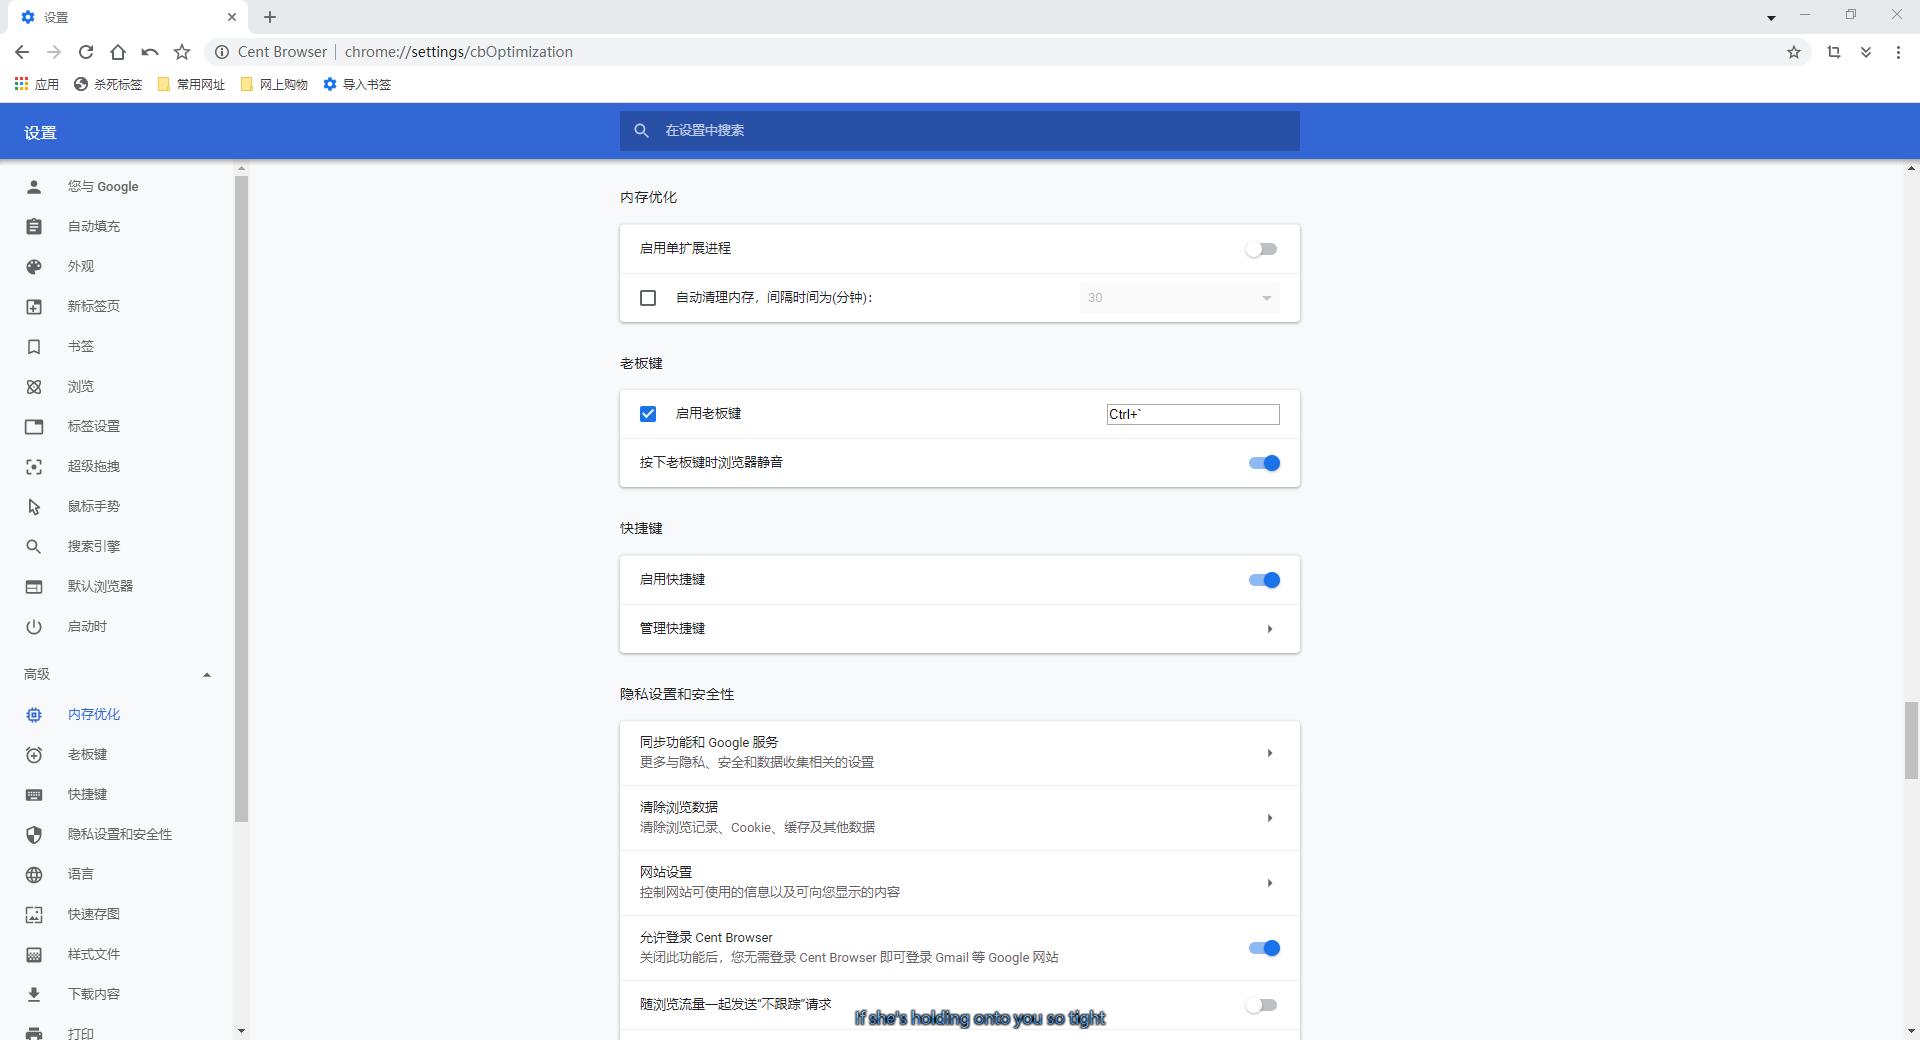This screenshot has height=1040, width=1920.
Task: Check the auto clean memory checkbox
Action: (648, 298)
